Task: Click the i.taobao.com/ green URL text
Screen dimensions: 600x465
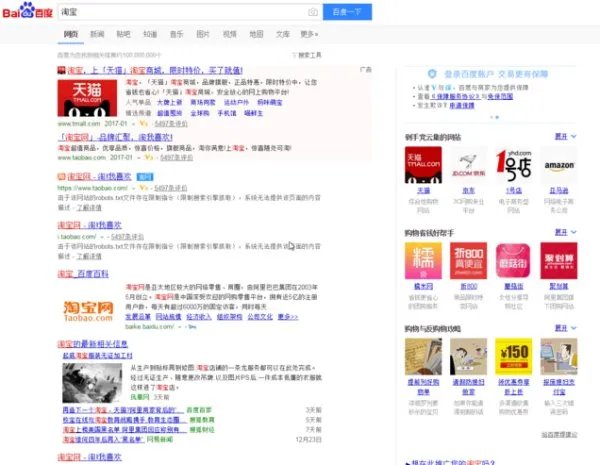Action: tap(77, 237)
